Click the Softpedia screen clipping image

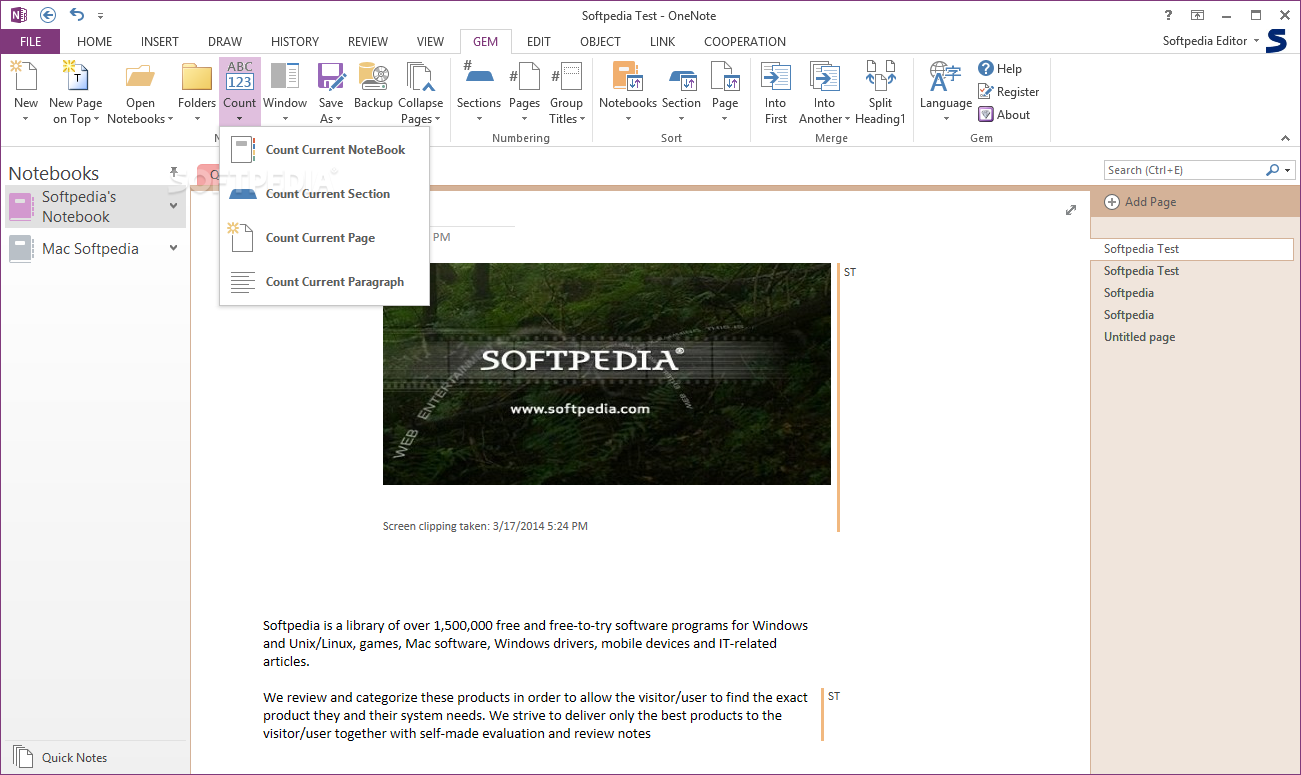[607, 374]
